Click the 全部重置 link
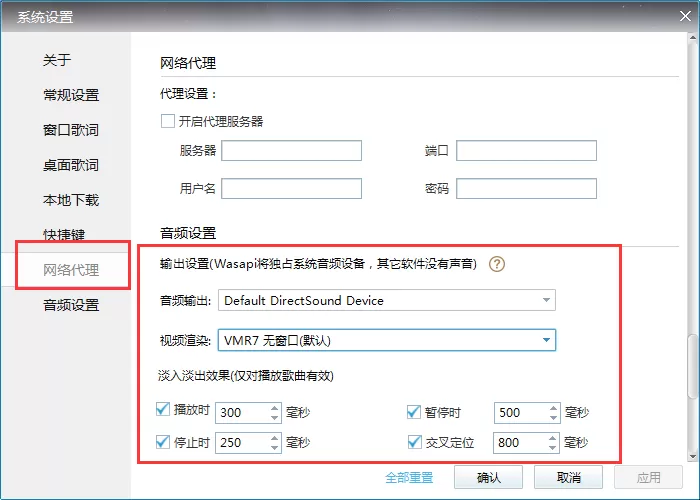700x500 pixels. pyautogui.click(x=409, y=478)
